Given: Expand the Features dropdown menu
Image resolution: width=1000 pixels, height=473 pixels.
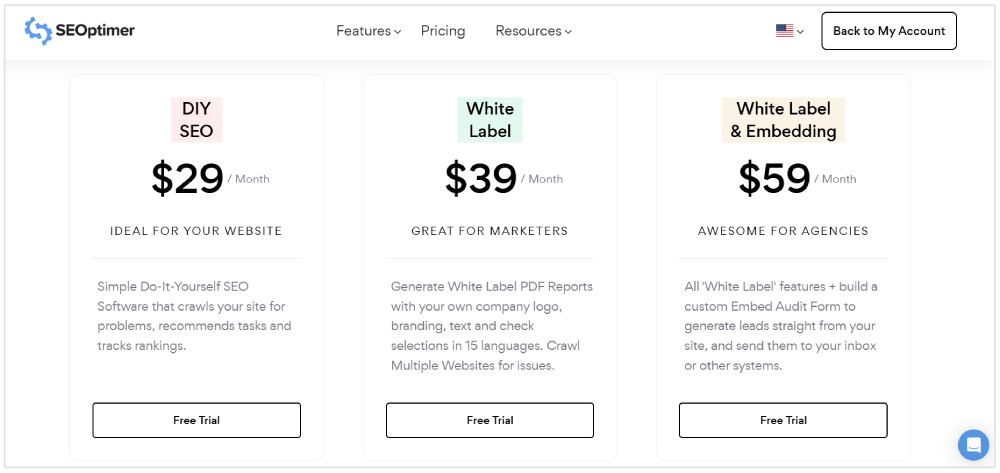Looking at the screenshot, I should (x=368, y=31).
